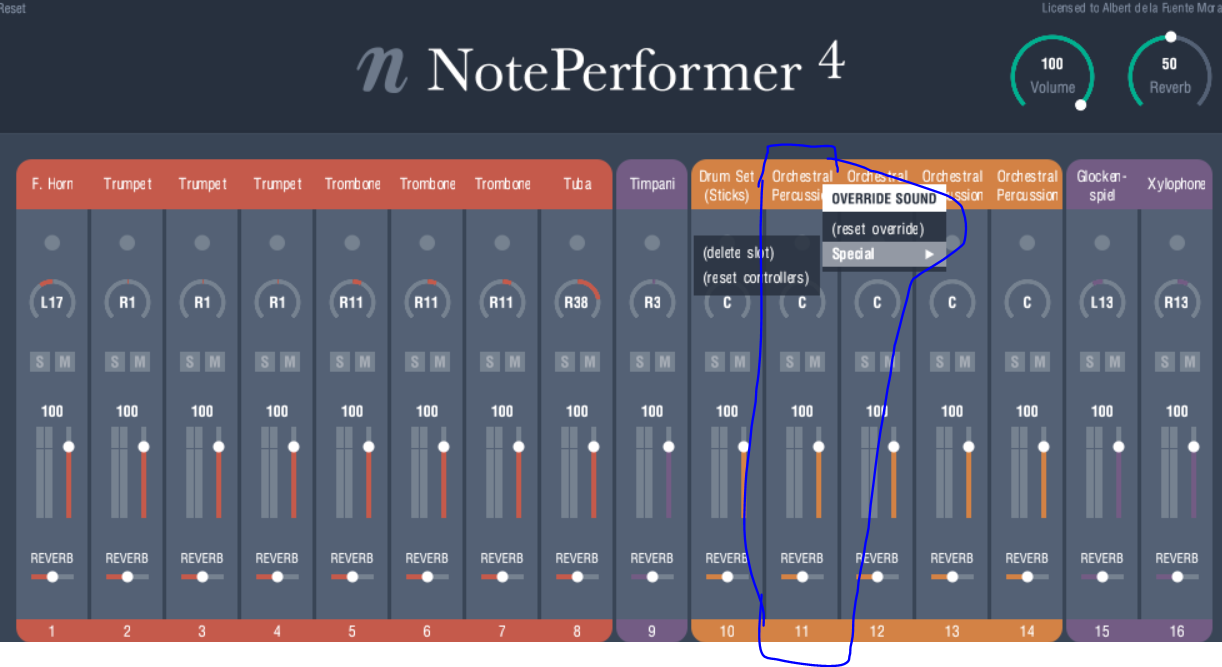Click channel number 9 at the bottom
The height and width of the screenshot is (667, 1222).
point(652,631)
